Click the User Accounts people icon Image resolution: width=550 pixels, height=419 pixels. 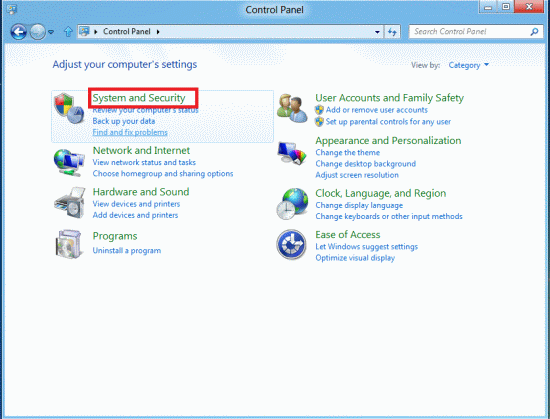coord(292,108)
